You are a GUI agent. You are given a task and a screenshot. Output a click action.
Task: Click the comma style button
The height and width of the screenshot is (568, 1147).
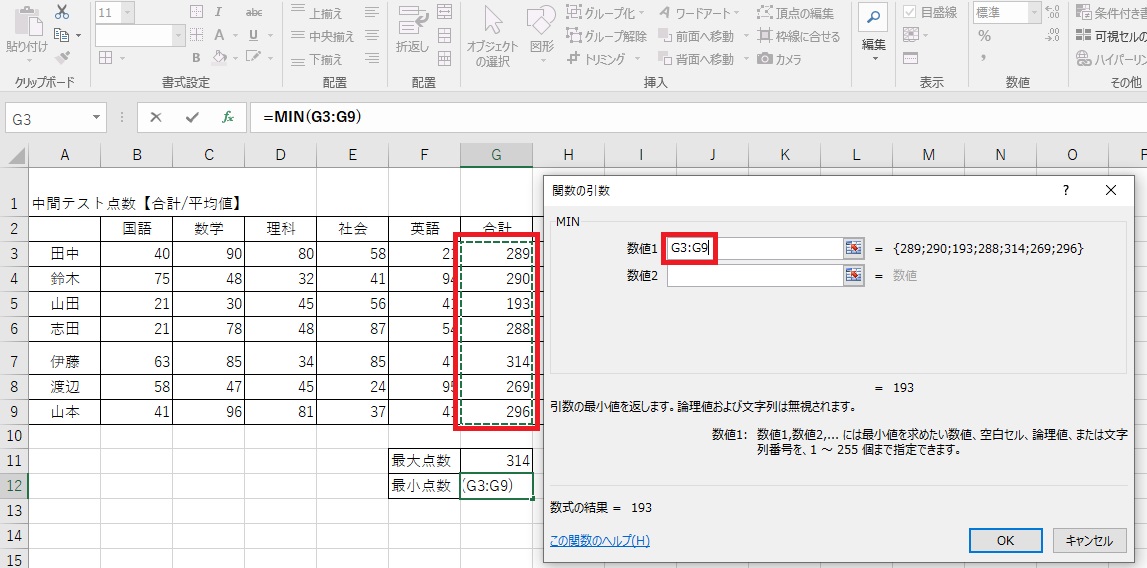click(x=983, y=58)
